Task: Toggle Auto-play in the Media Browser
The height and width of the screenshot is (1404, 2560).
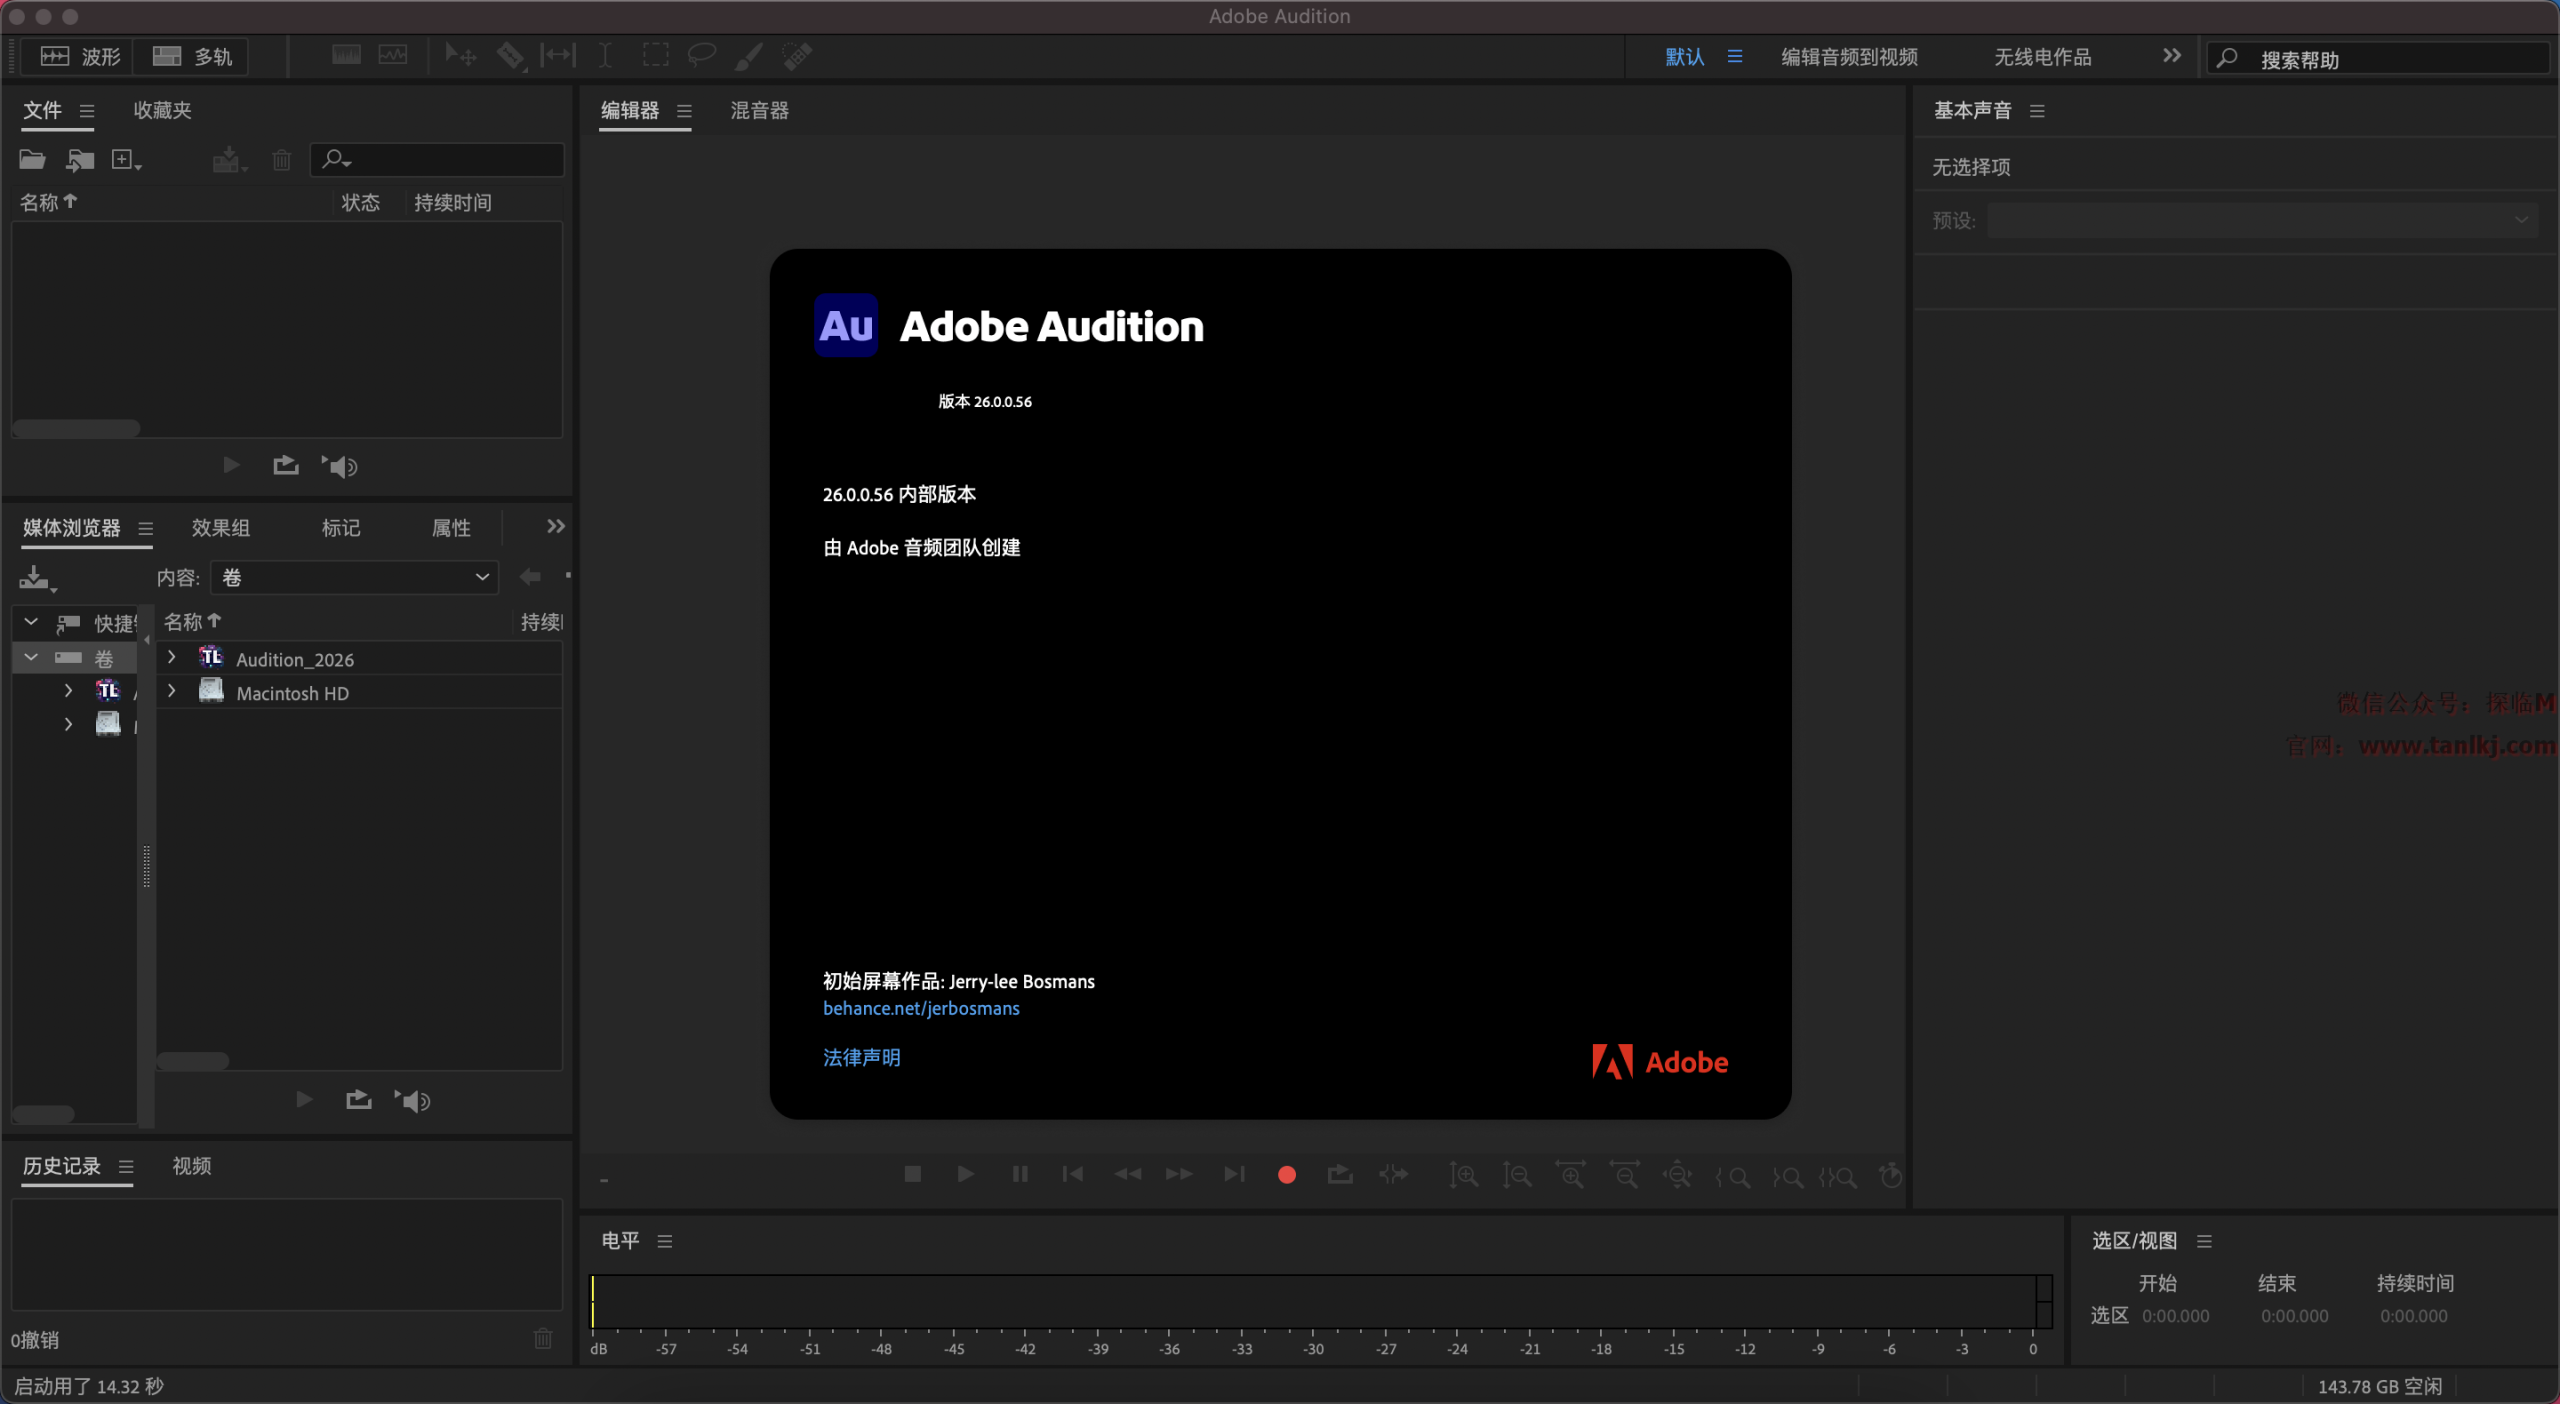Action: tap(412, 1101)
